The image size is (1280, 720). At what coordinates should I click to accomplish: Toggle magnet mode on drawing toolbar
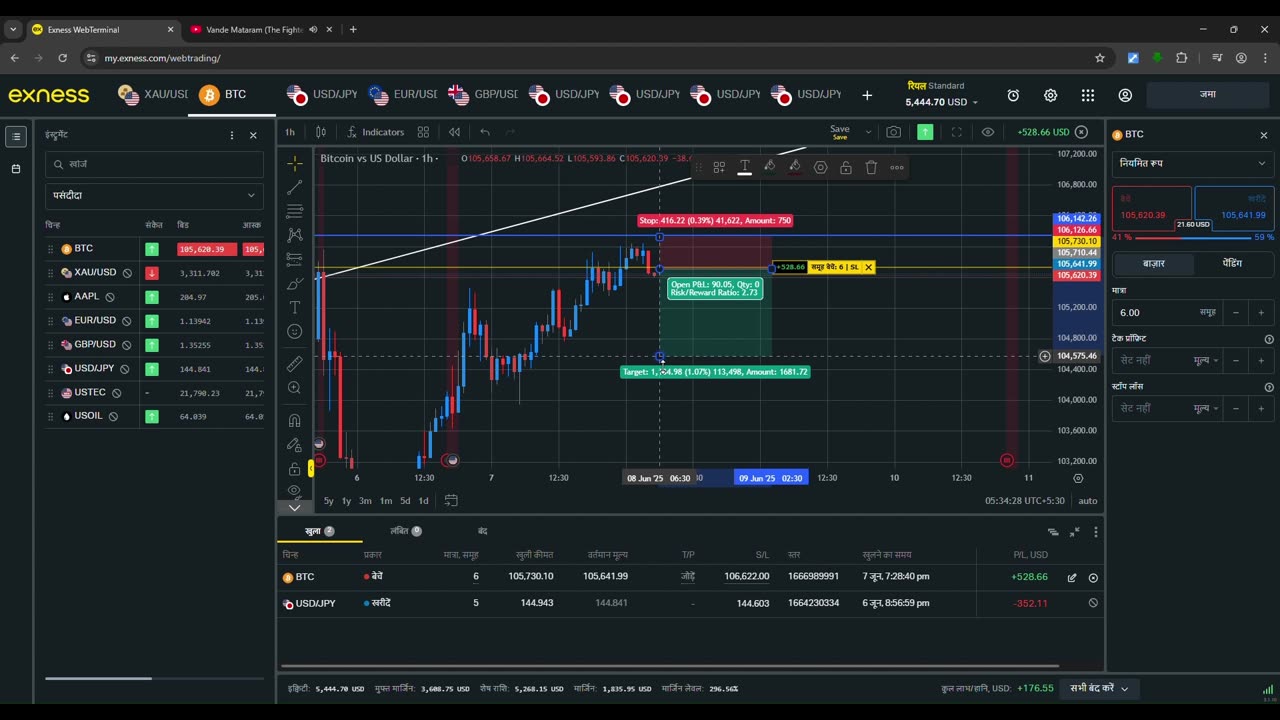pos(294,421)
